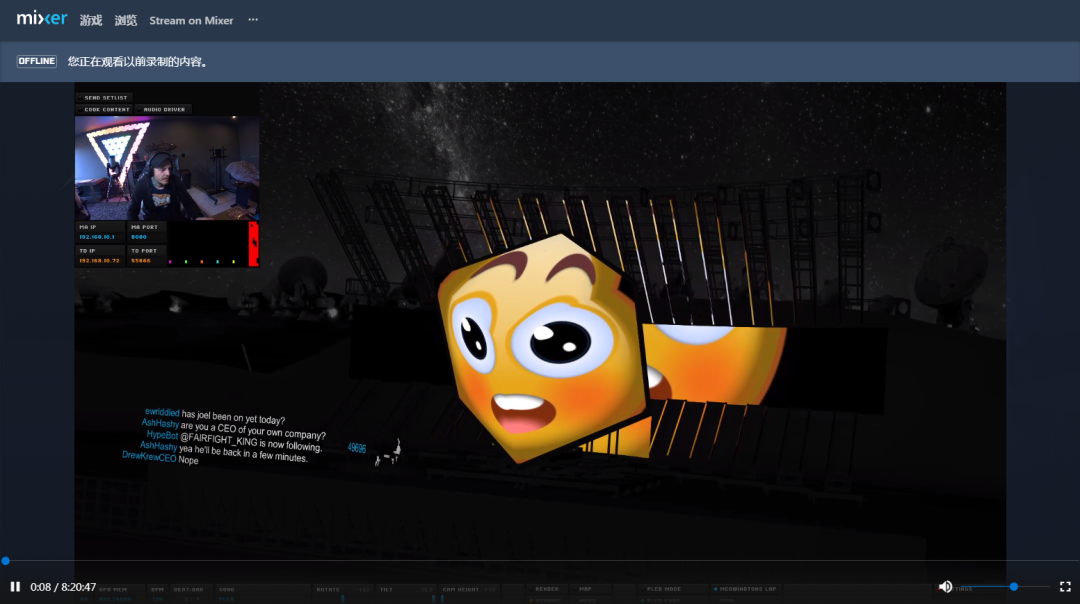
Task: Mute the volume speaker icon
Action: click(x=945, y=587)
